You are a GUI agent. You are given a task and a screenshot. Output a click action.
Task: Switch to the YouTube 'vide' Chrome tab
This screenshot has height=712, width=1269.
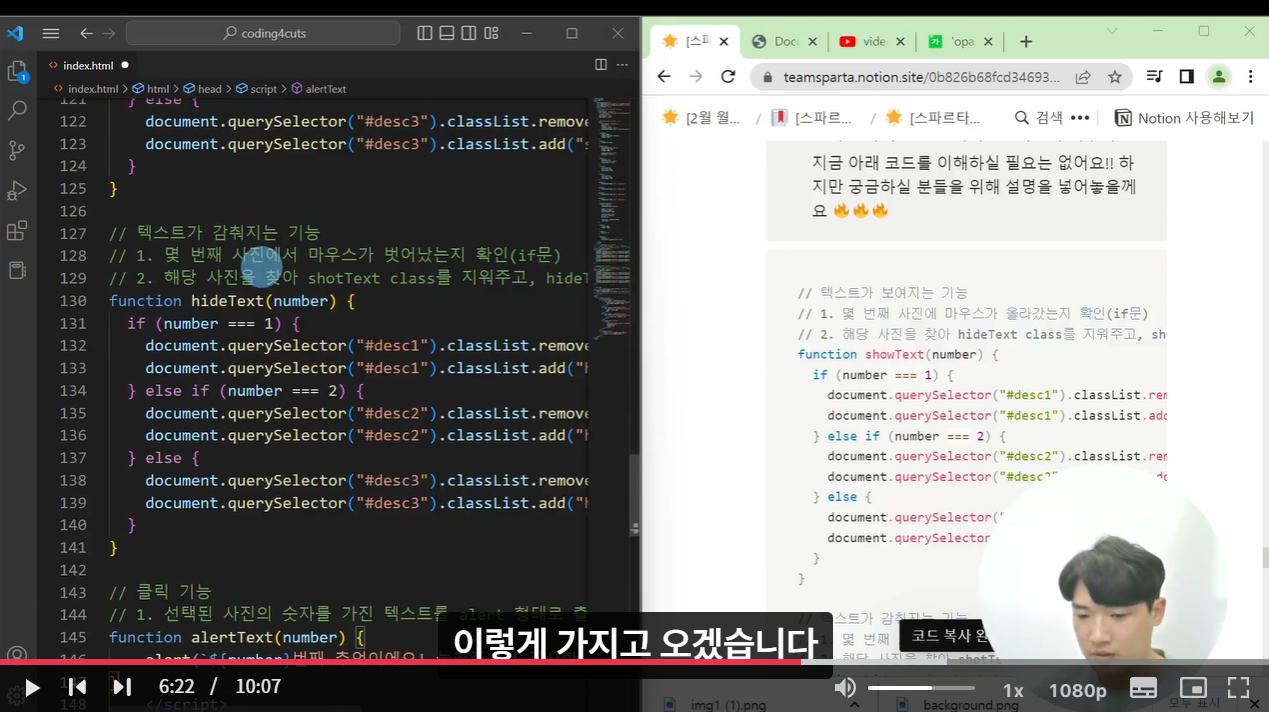(x=874, y=41)
